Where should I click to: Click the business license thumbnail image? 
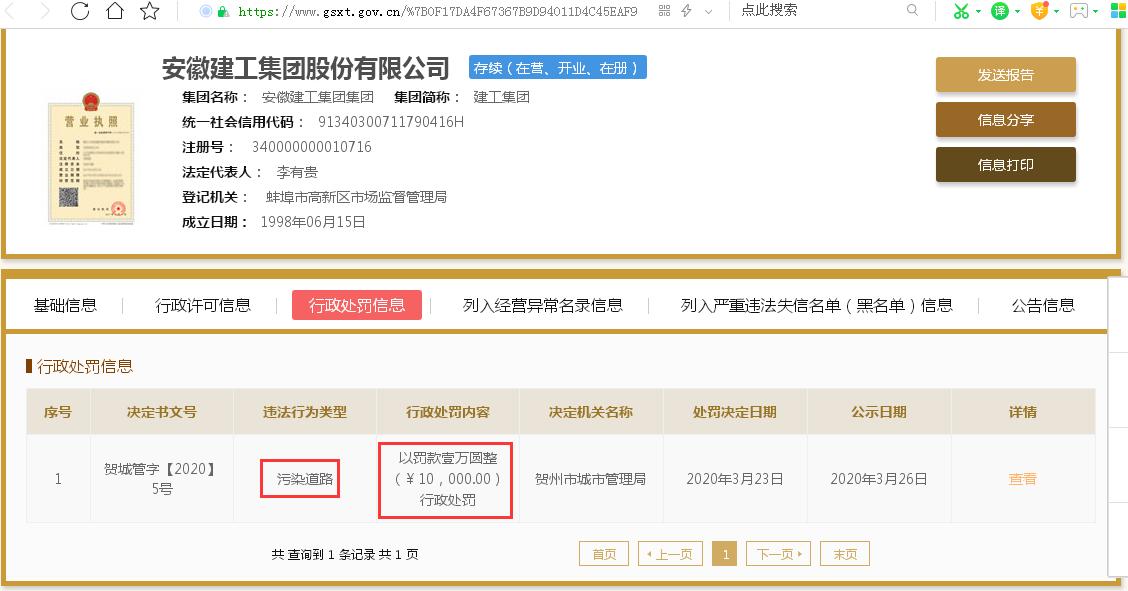tap(90, 162)
